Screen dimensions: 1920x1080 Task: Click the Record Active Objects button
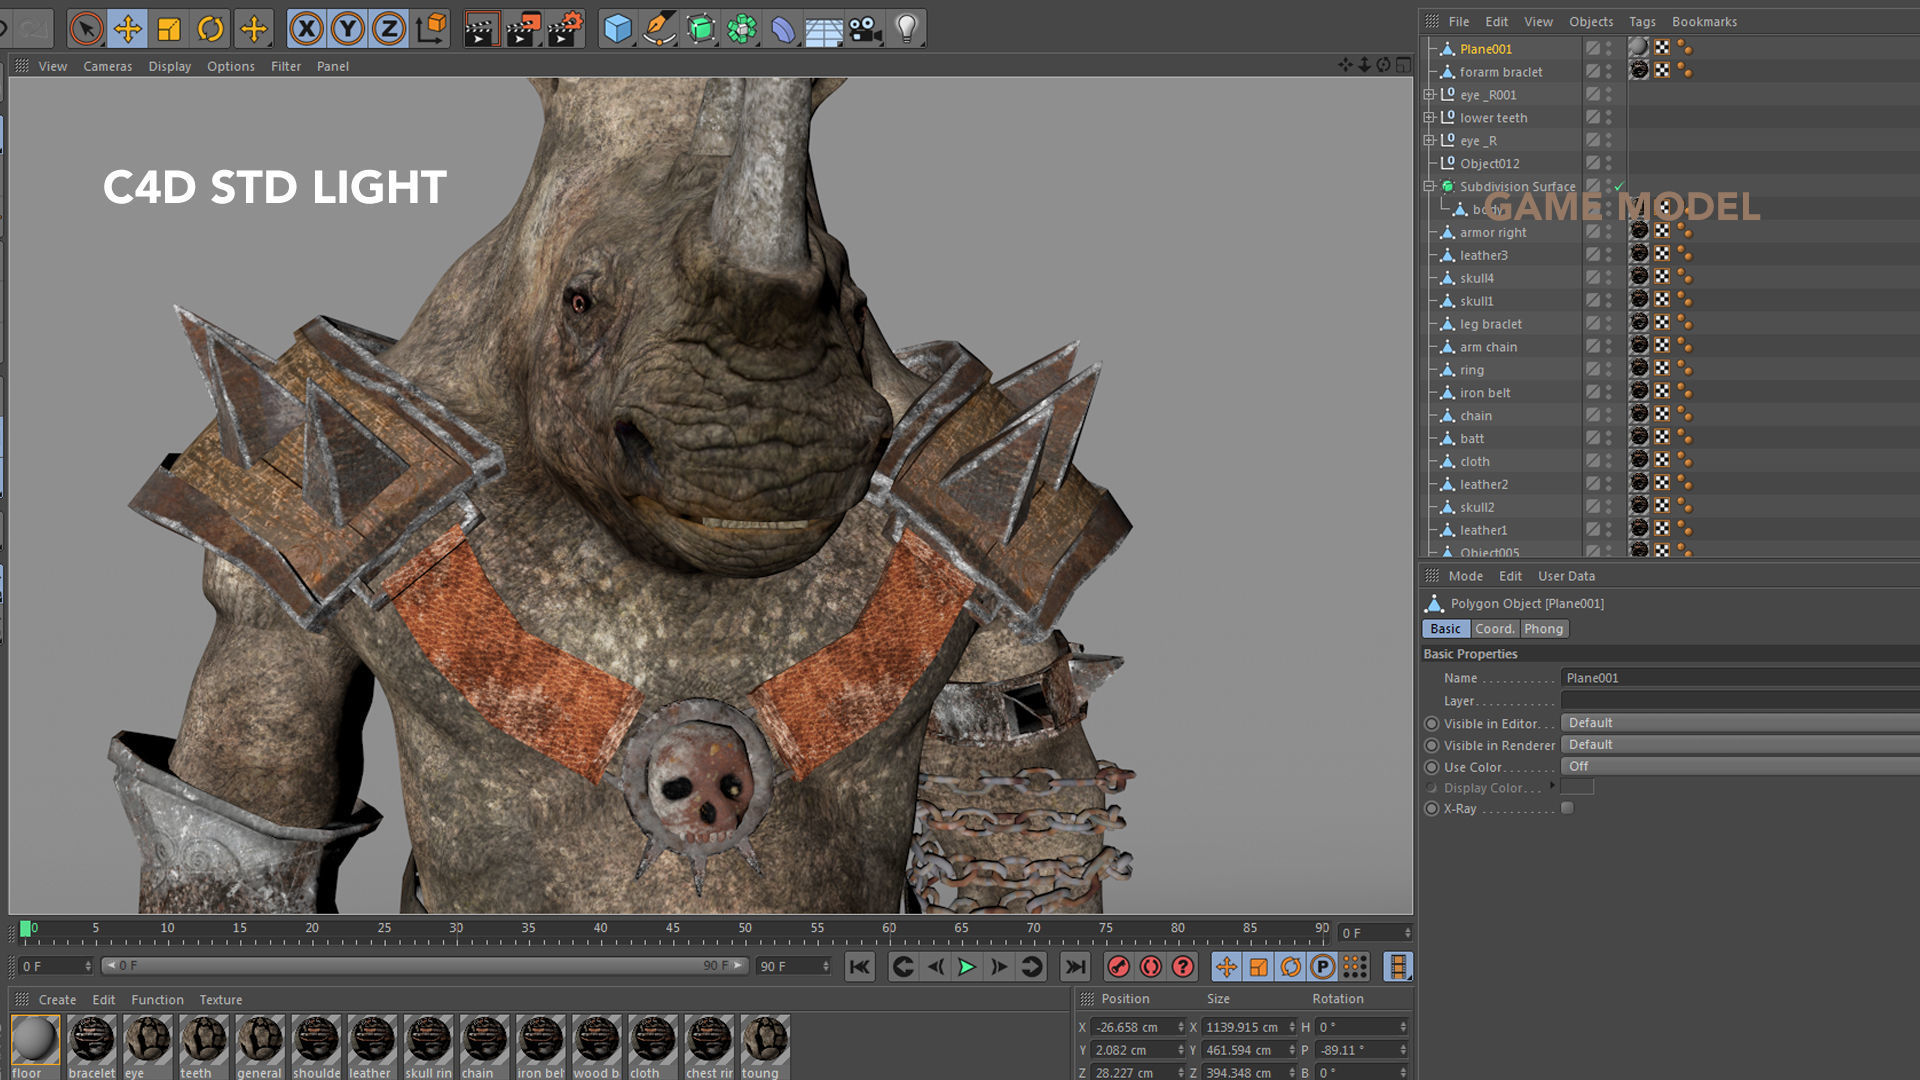click(1119, 967)
